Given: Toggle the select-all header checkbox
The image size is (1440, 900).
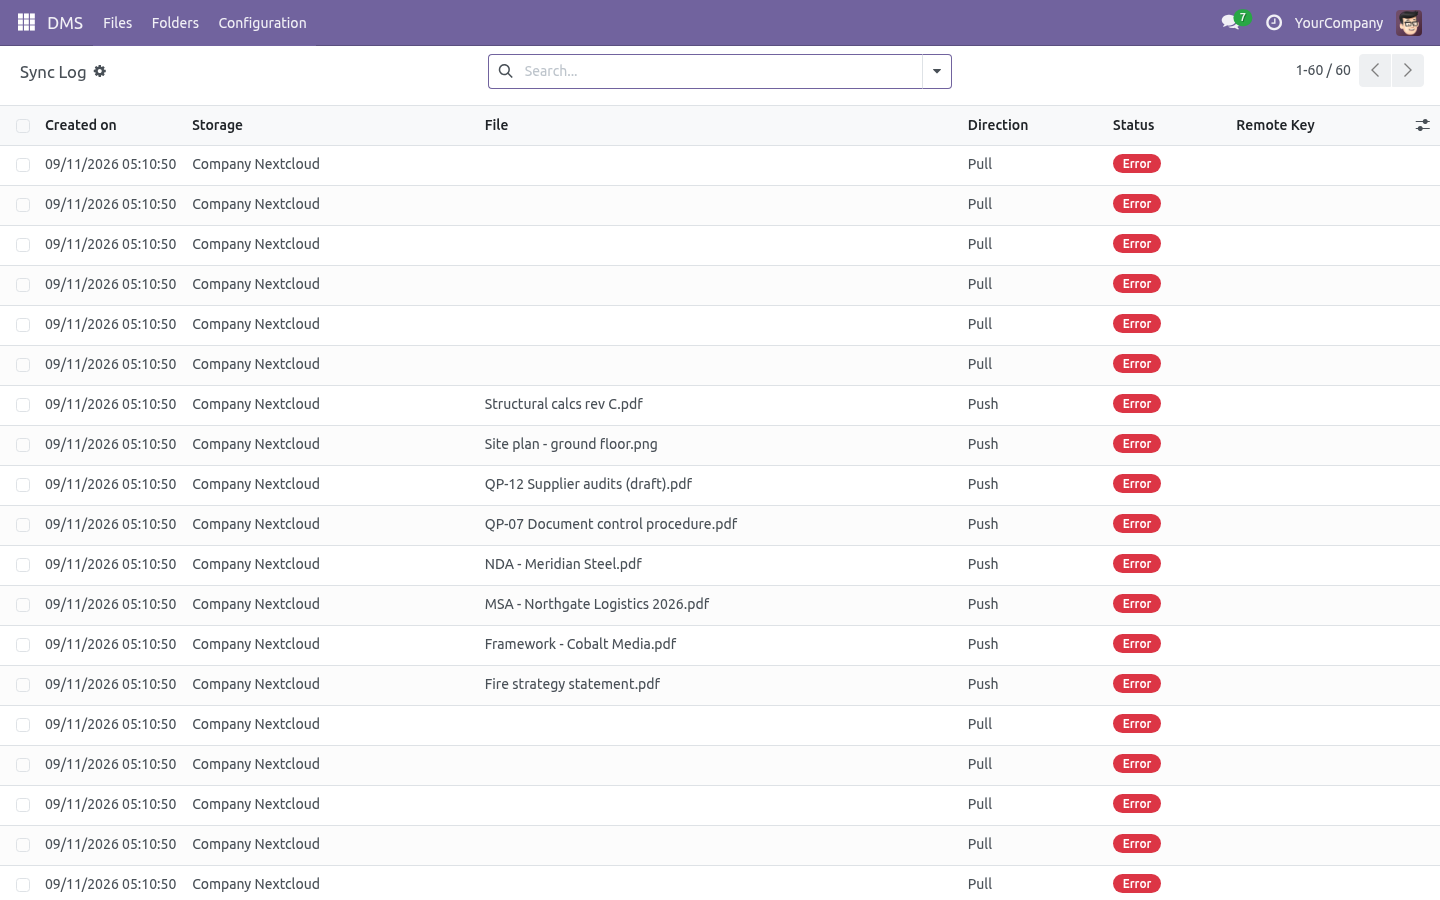Looking at the screenshot, I should 23,125.
